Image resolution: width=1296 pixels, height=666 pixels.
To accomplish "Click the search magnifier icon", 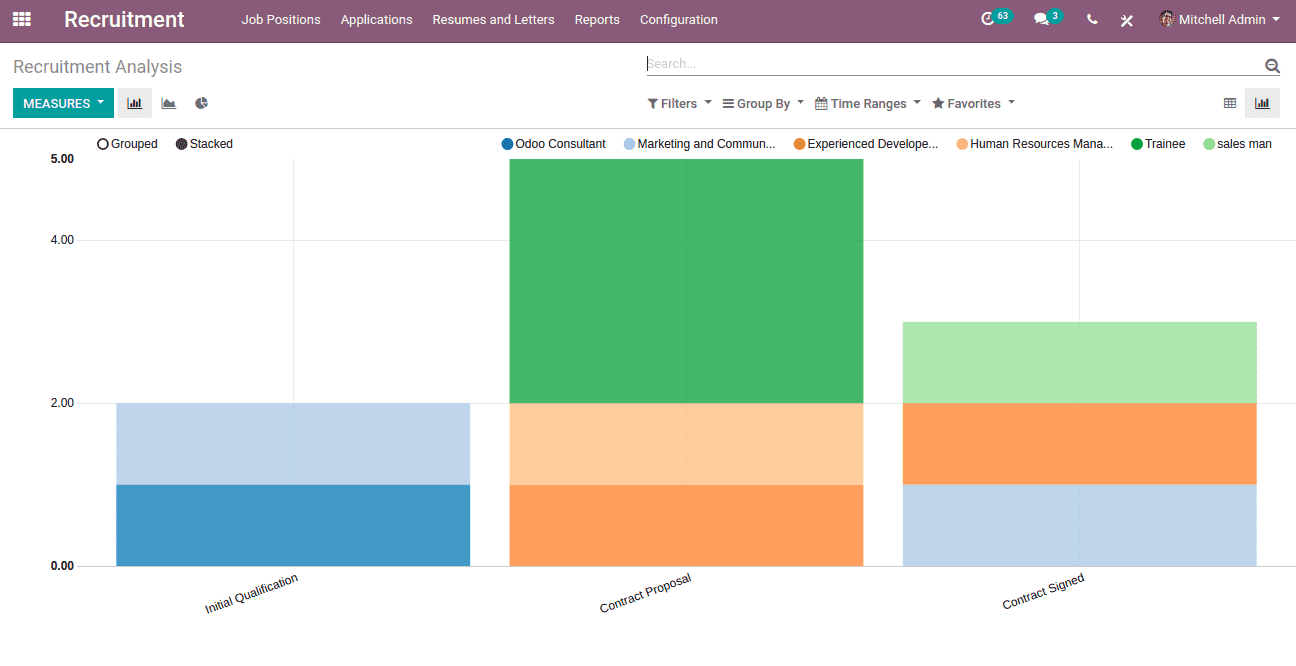I will click(1272, 65).
